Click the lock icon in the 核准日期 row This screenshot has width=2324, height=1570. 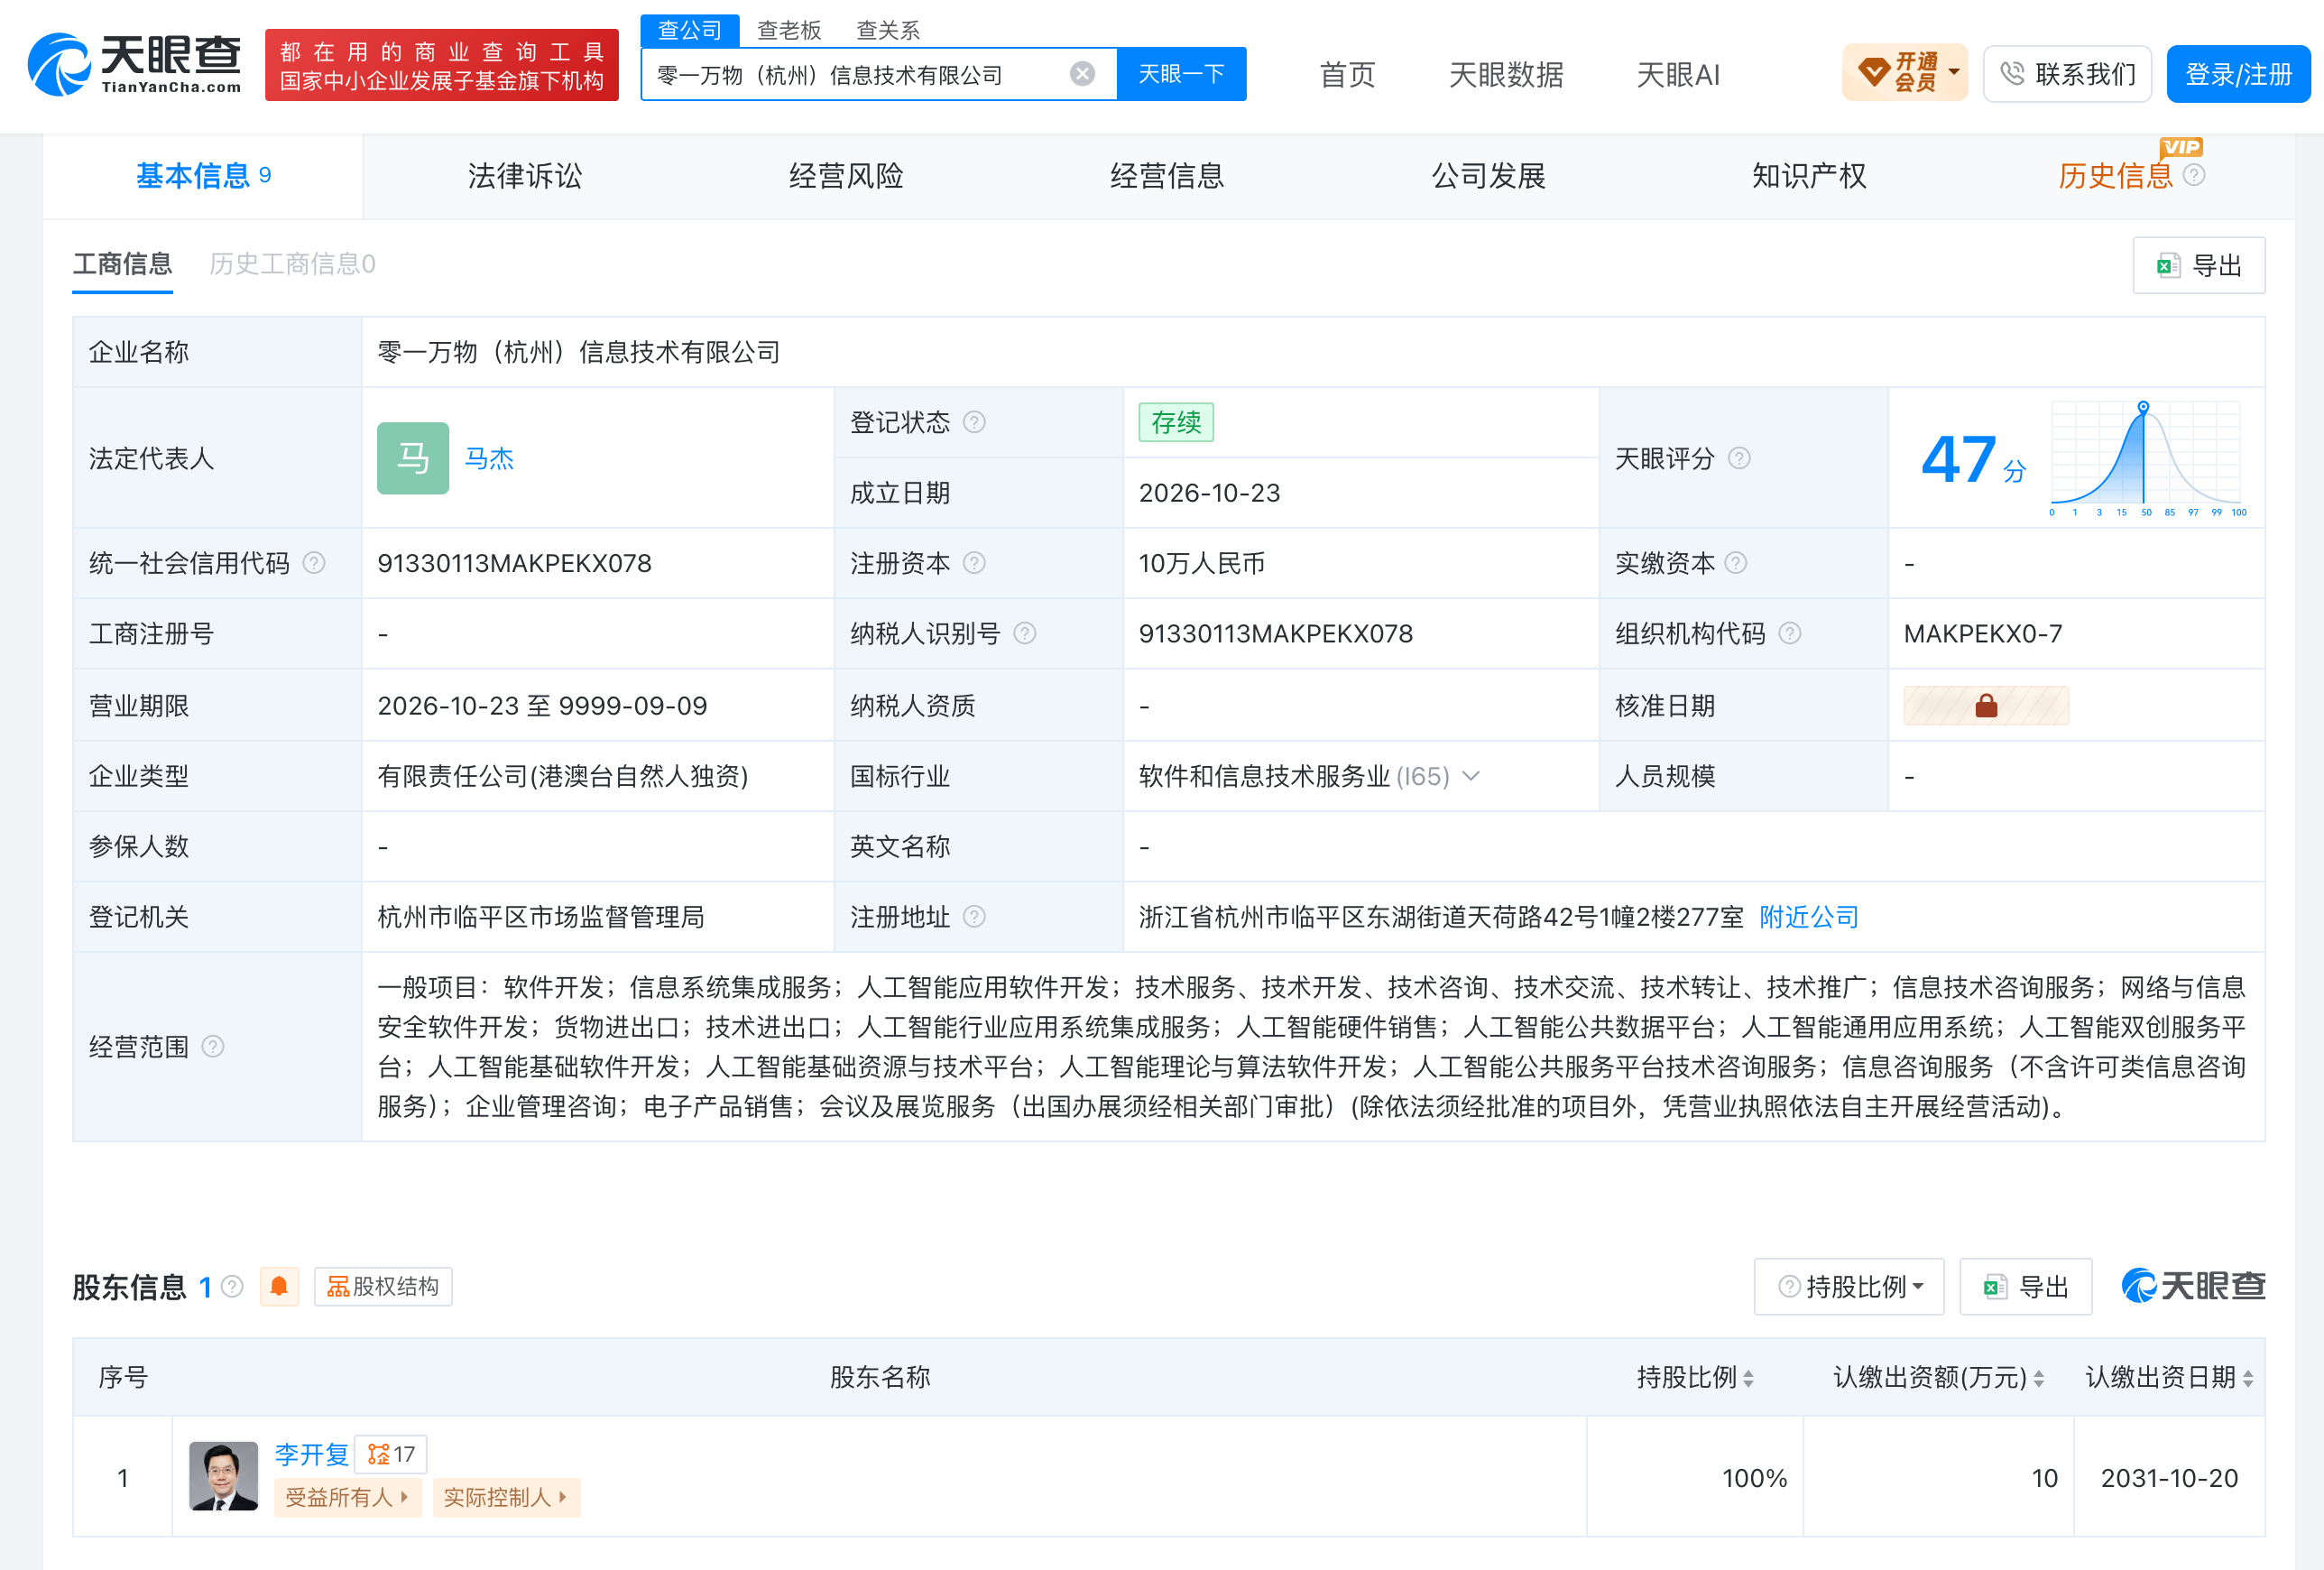pyautogui.click(x=1986, y=706)
